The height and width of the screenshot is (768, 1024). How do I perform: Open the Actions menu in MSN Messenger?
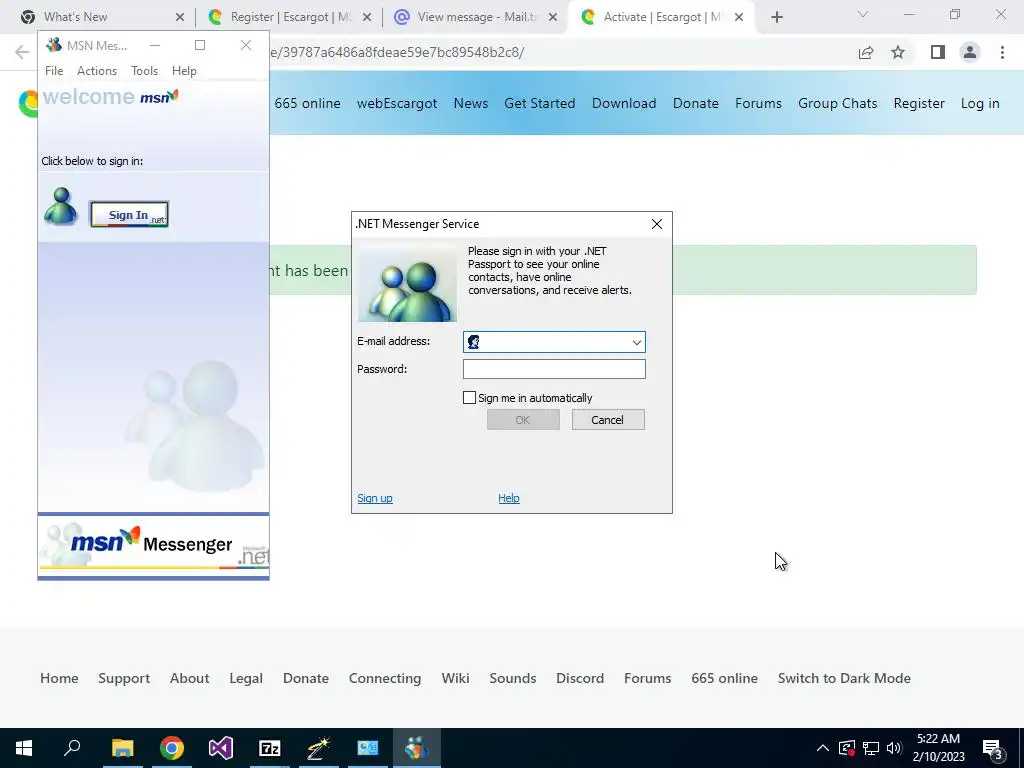97,71
